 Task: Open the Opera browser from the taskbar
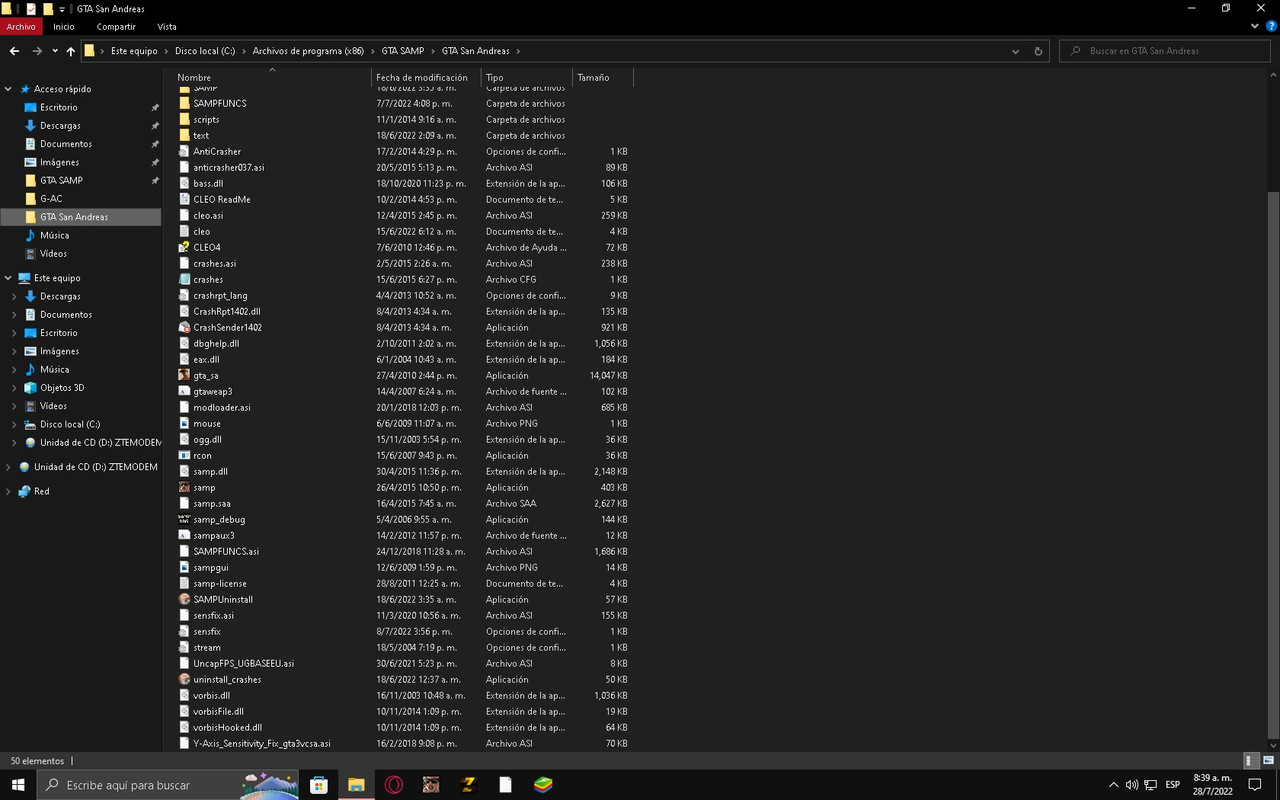(394, 785)
